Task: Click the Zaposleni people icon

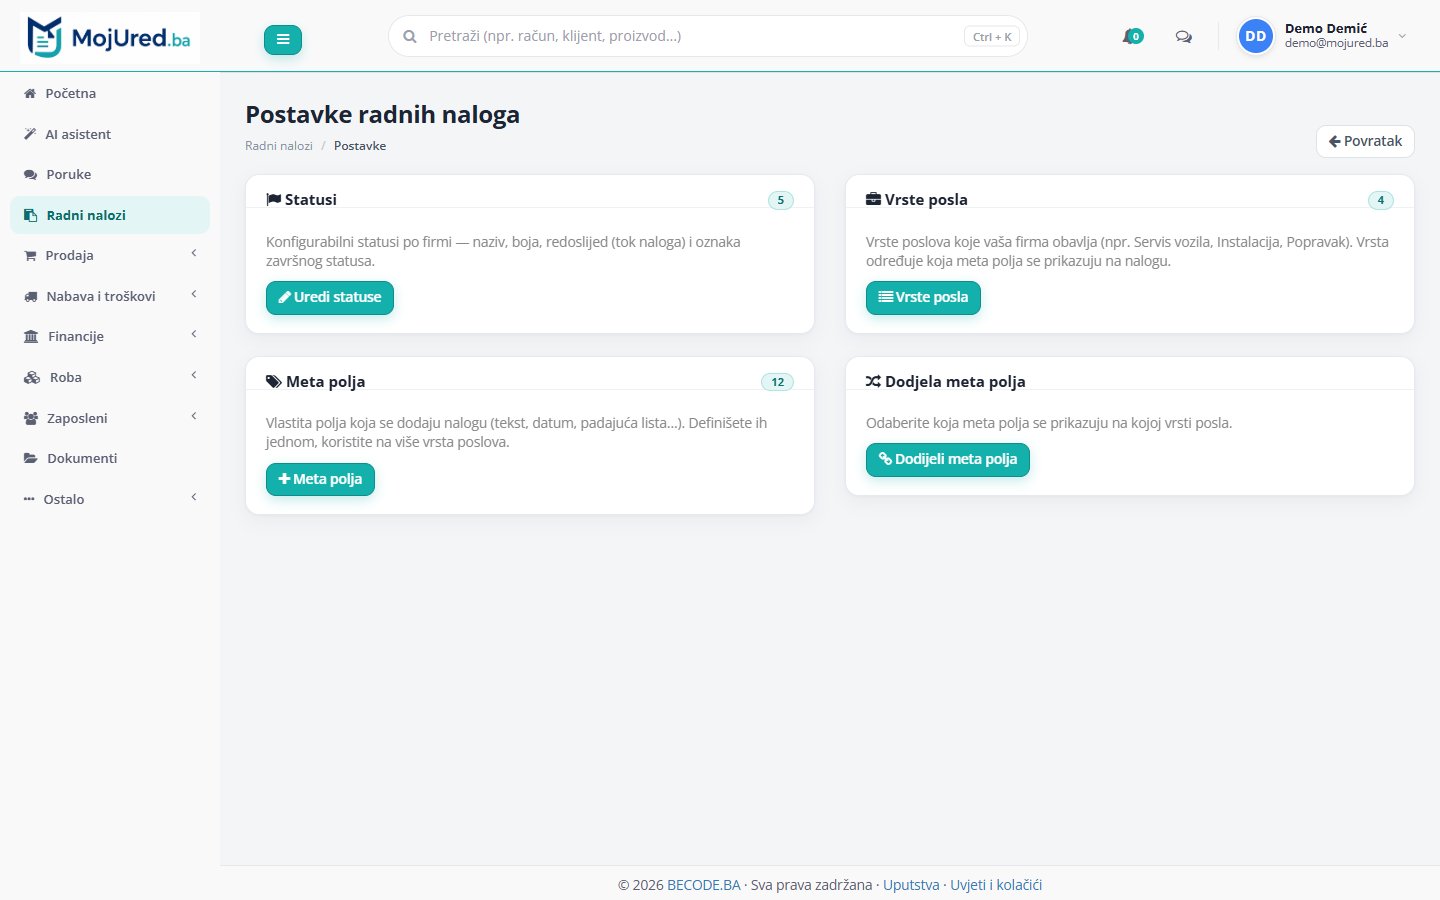Action: click(31, 418)
